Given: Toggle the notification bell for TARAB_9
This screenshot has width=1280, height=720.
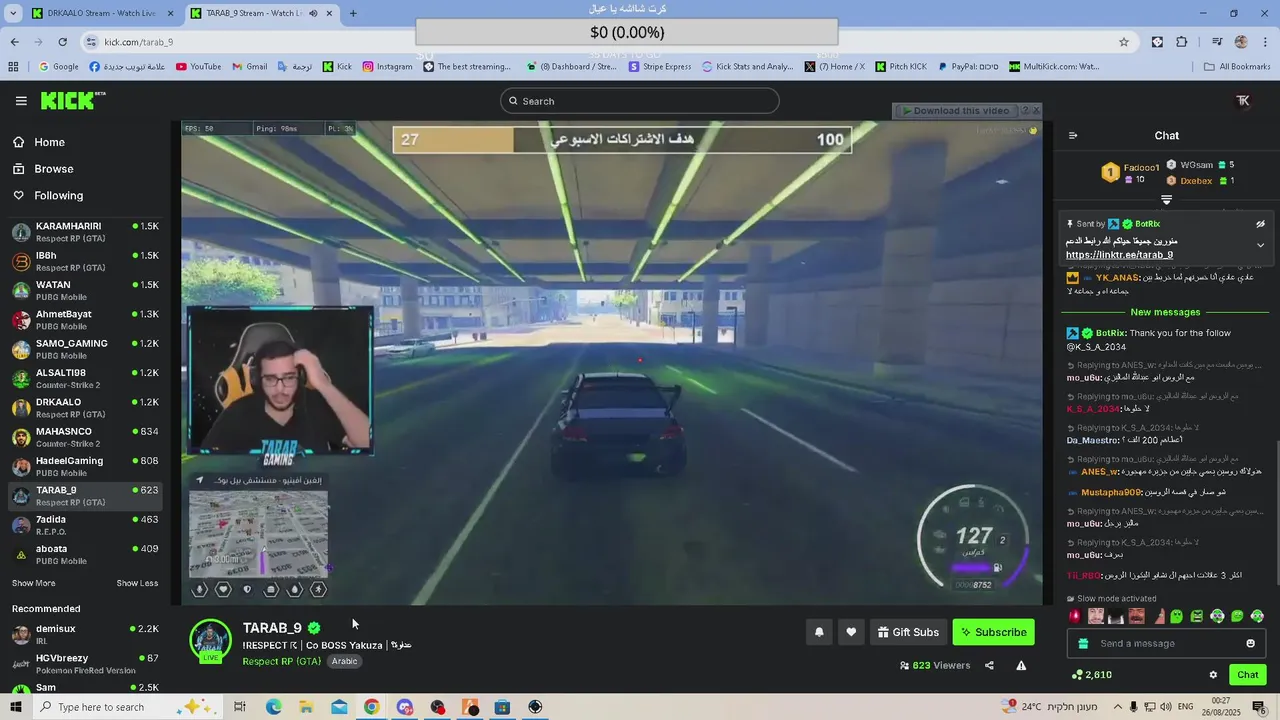Looking at the screenshot, I should 819,632.
